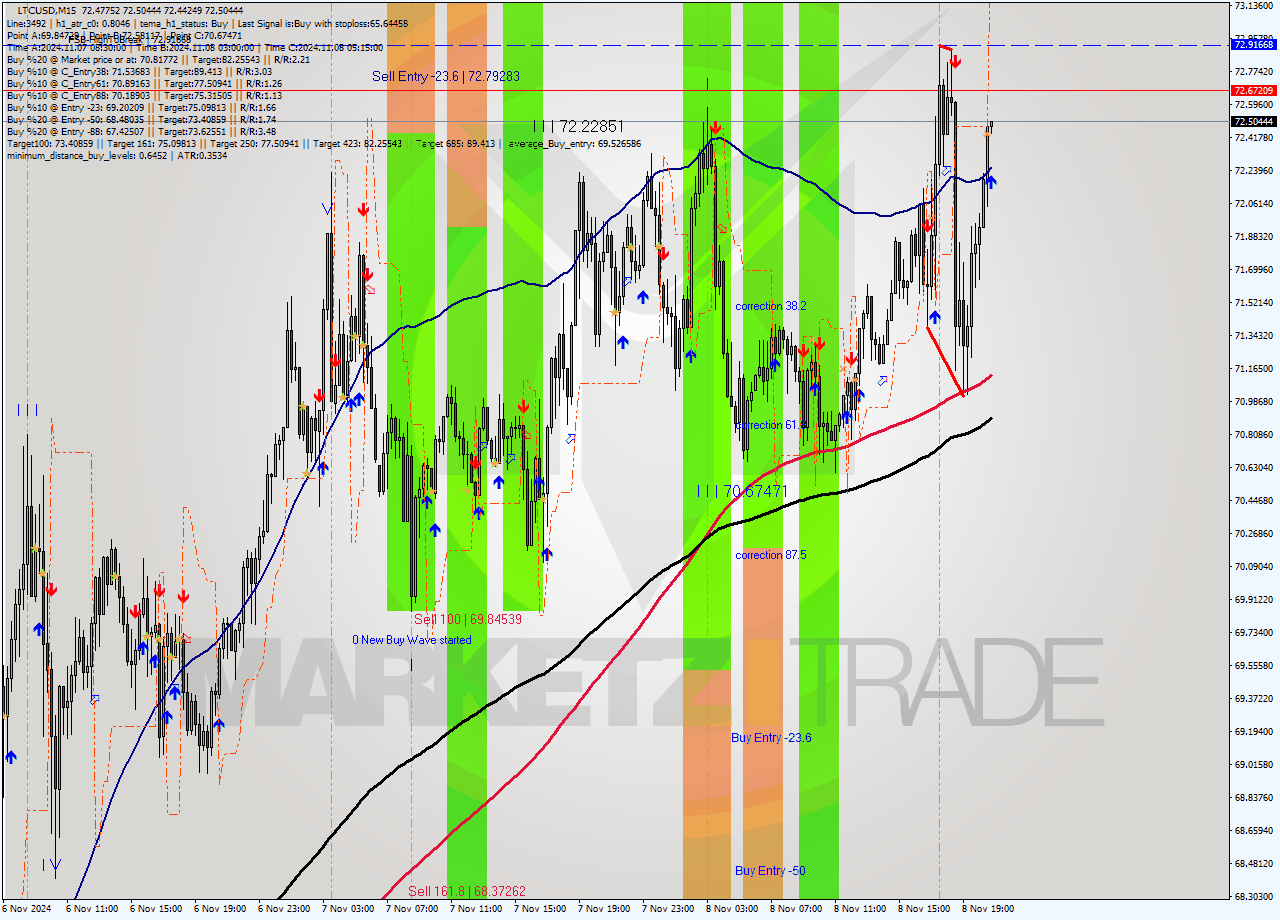Click the '7 Nov 03:00' time label
This screenshot has width=1280, height=920.
click(348, 909)
